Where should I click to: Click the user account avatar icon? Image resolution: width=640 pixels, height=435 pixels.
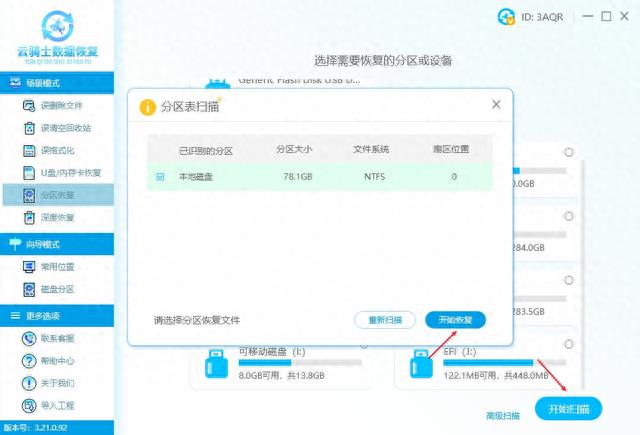pos(507,17)
